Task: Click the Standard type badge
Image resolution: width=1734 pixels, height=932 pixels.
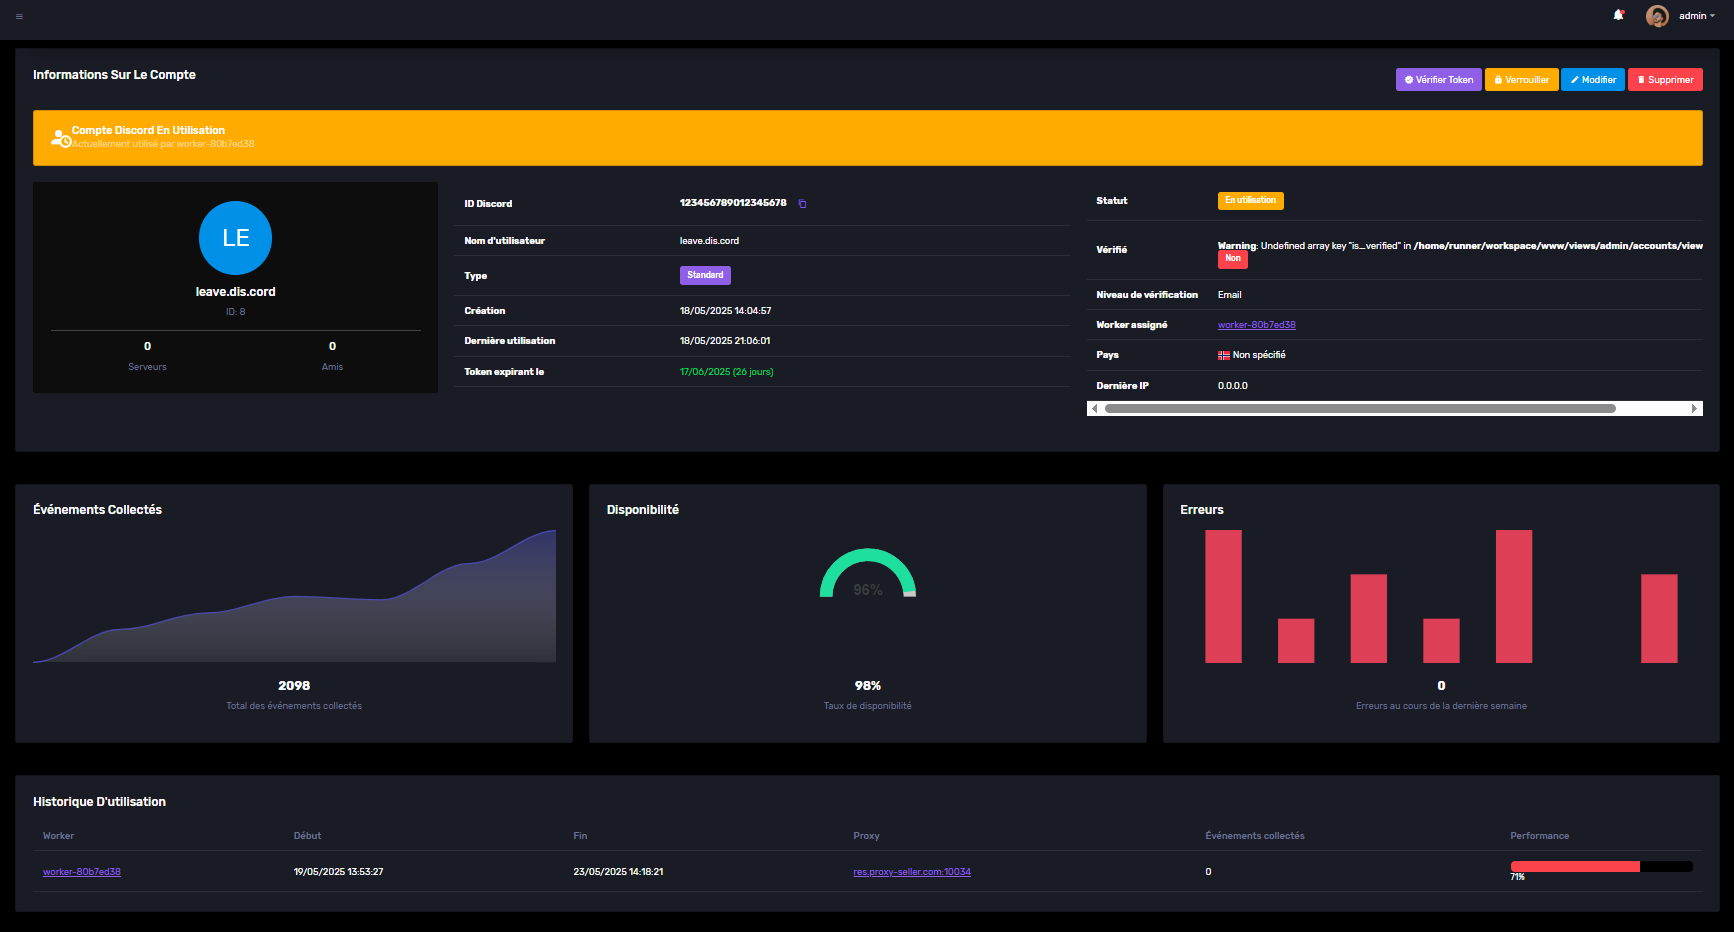Action: [705, 275]
